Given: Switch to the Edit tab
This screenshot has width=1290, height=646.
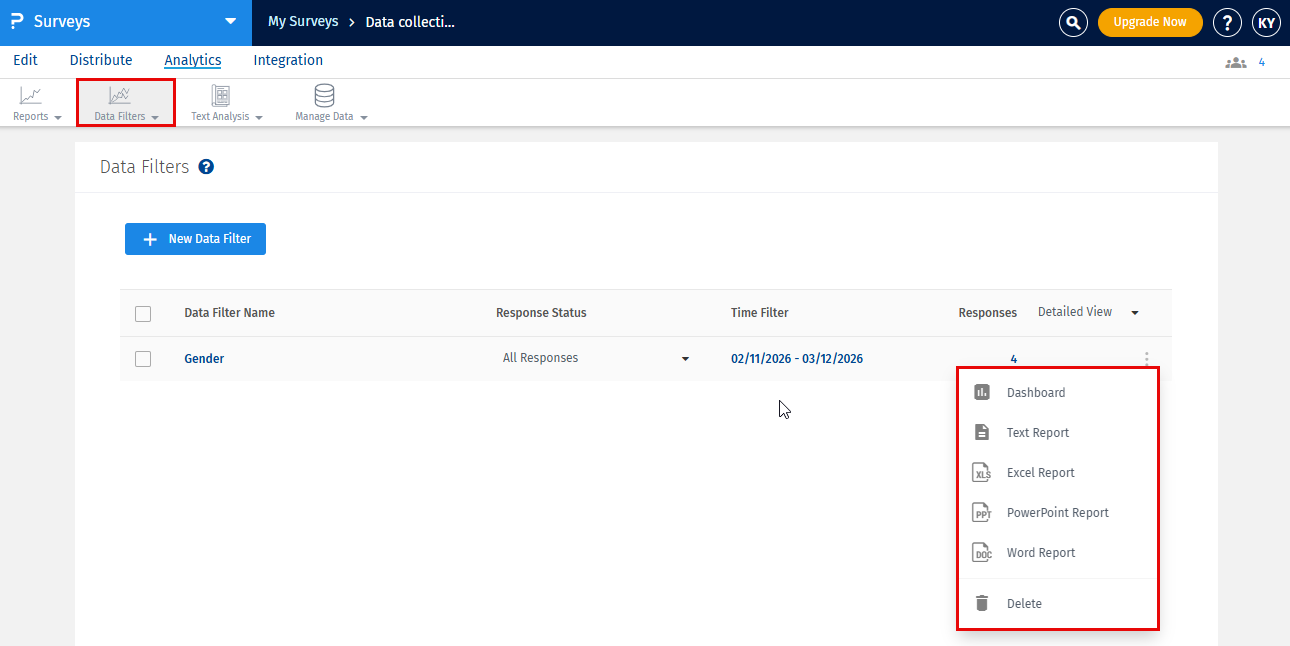Looking at the screenshot, I should click(26, 60).
